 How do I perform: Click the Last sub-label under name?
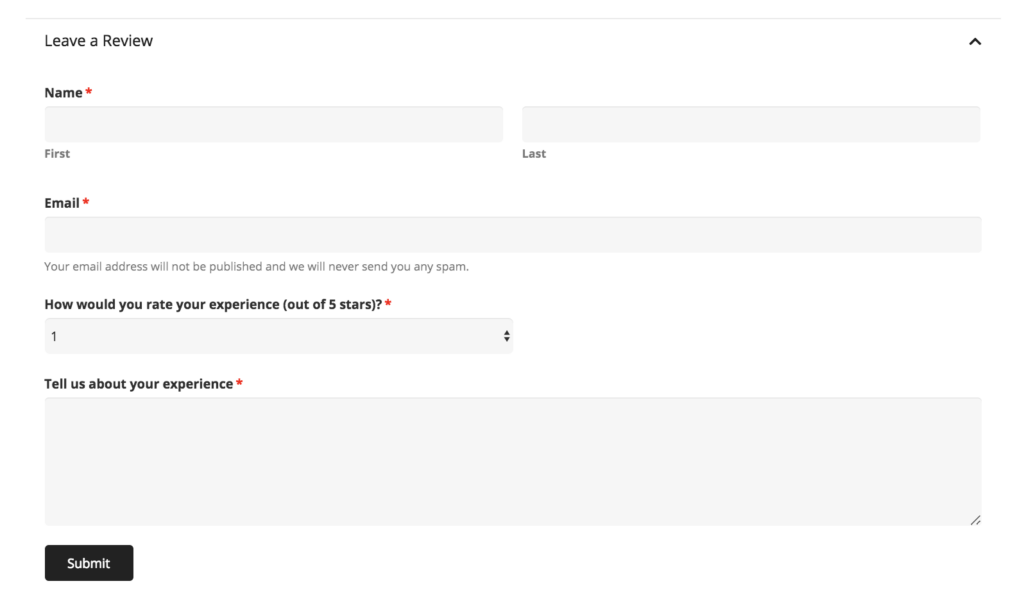(x=534, y=154)
